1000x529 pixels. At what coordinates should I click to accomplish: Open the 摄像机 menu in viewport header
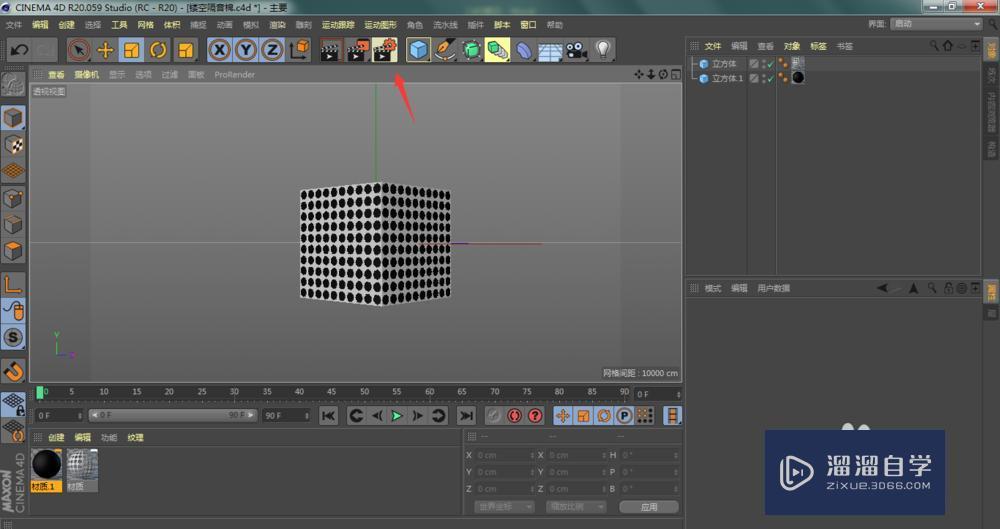tap(87, 74)
